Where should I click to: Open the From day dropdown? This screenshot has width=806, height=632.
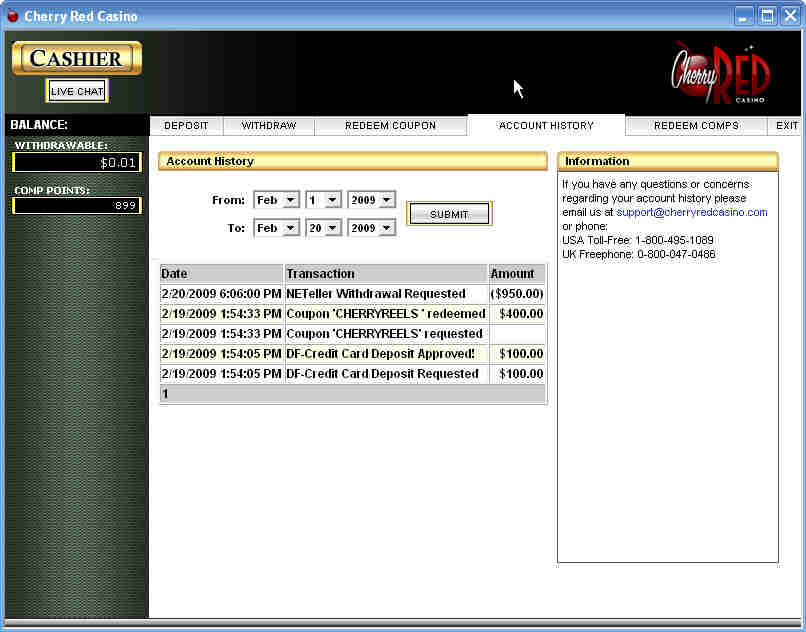pos(323,200)
